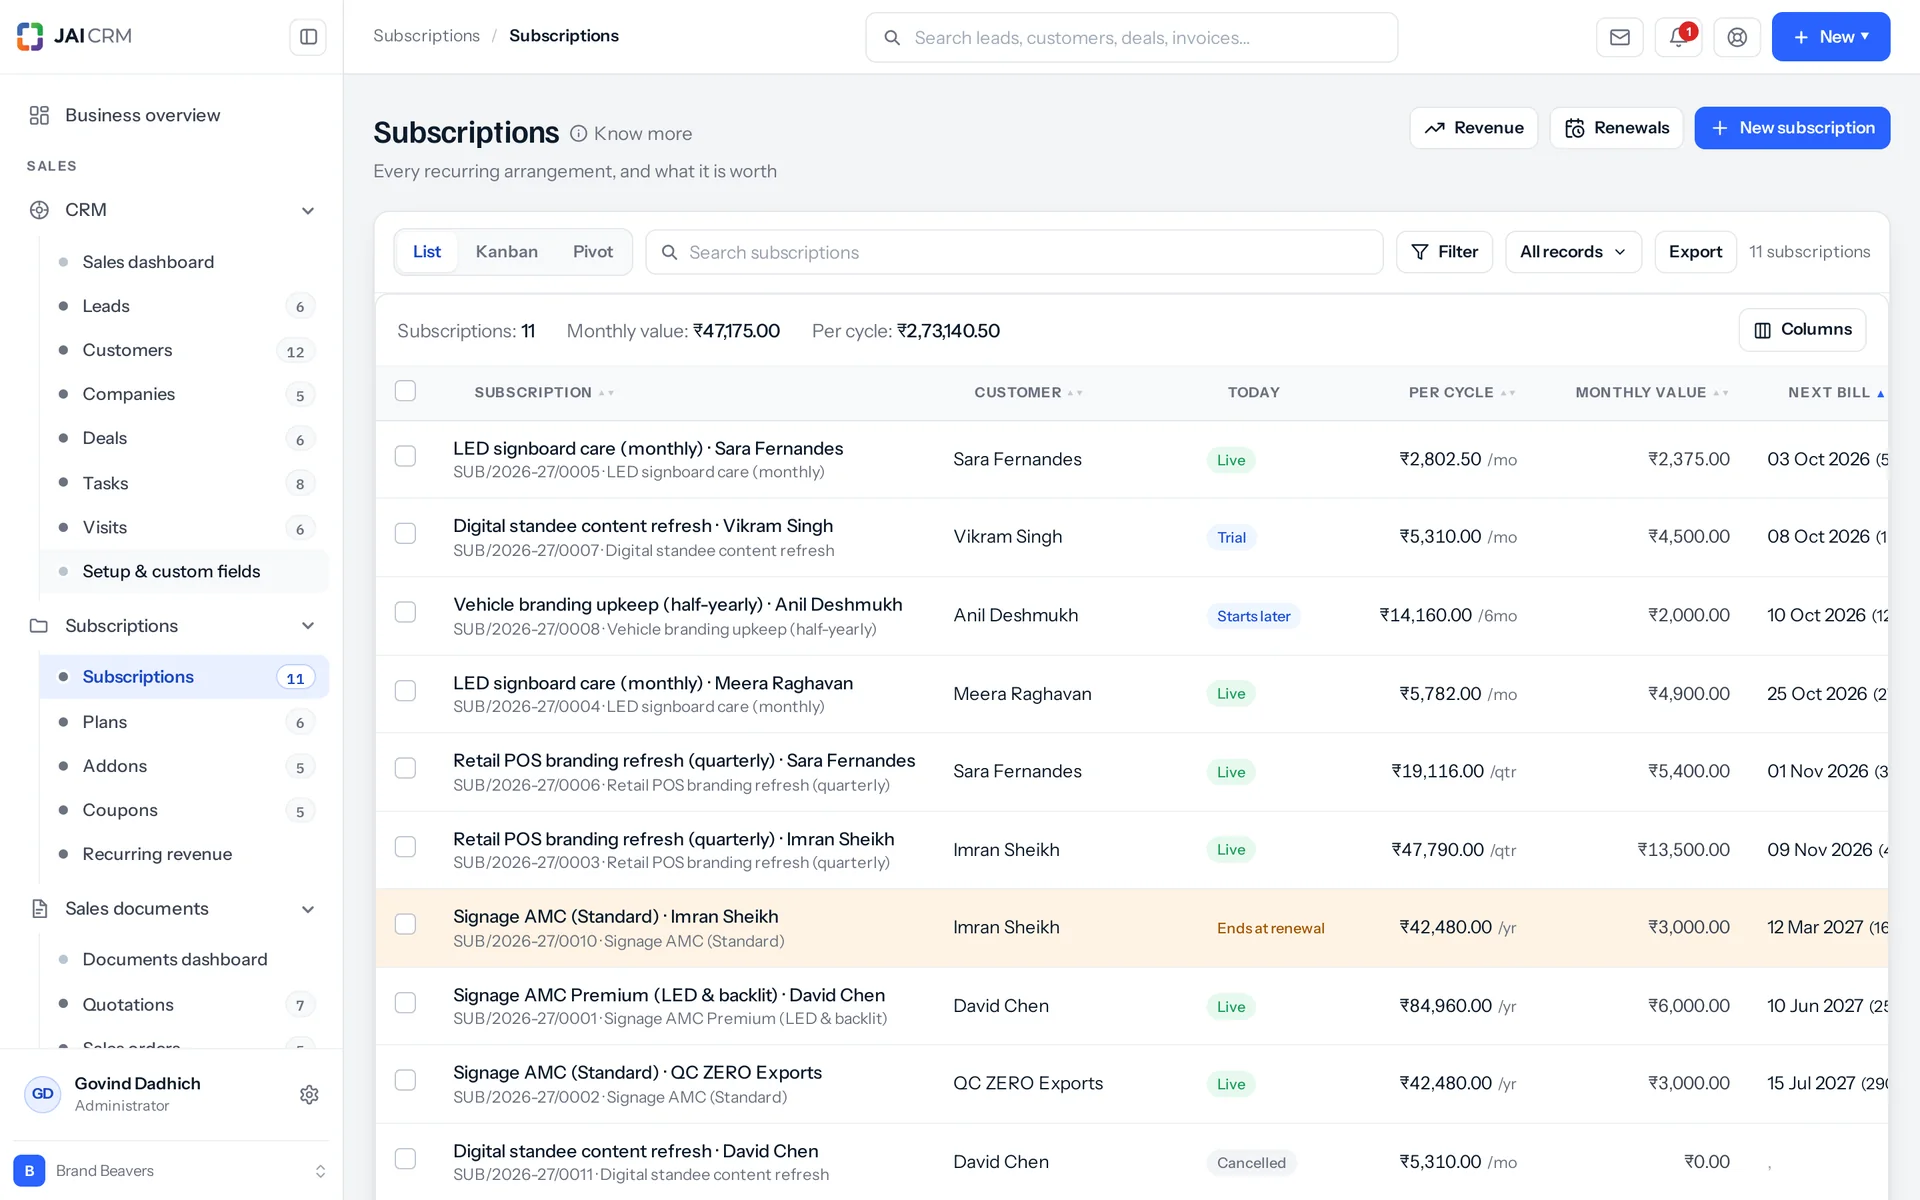Collapse the sidebar panel icon

[x=308, y=37]
